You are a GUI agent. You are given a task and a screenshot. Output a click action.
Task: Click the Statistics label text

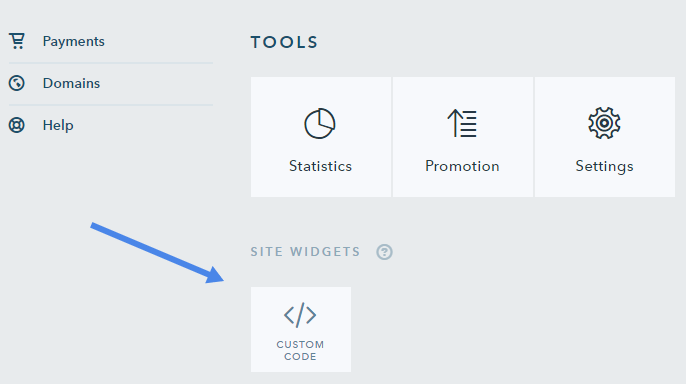click(320, 166)
